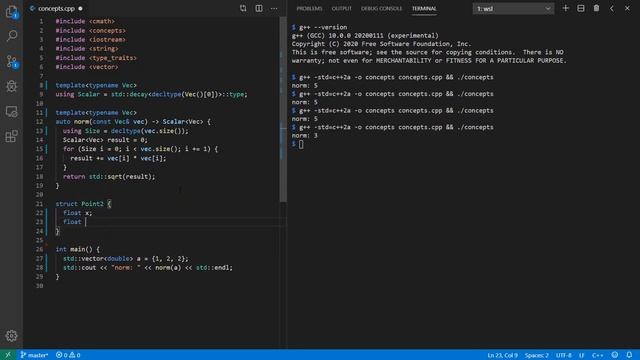Click the editor vertical scrollbar
The height and width of the screenshot is (360, 640).
coord(283,109)
